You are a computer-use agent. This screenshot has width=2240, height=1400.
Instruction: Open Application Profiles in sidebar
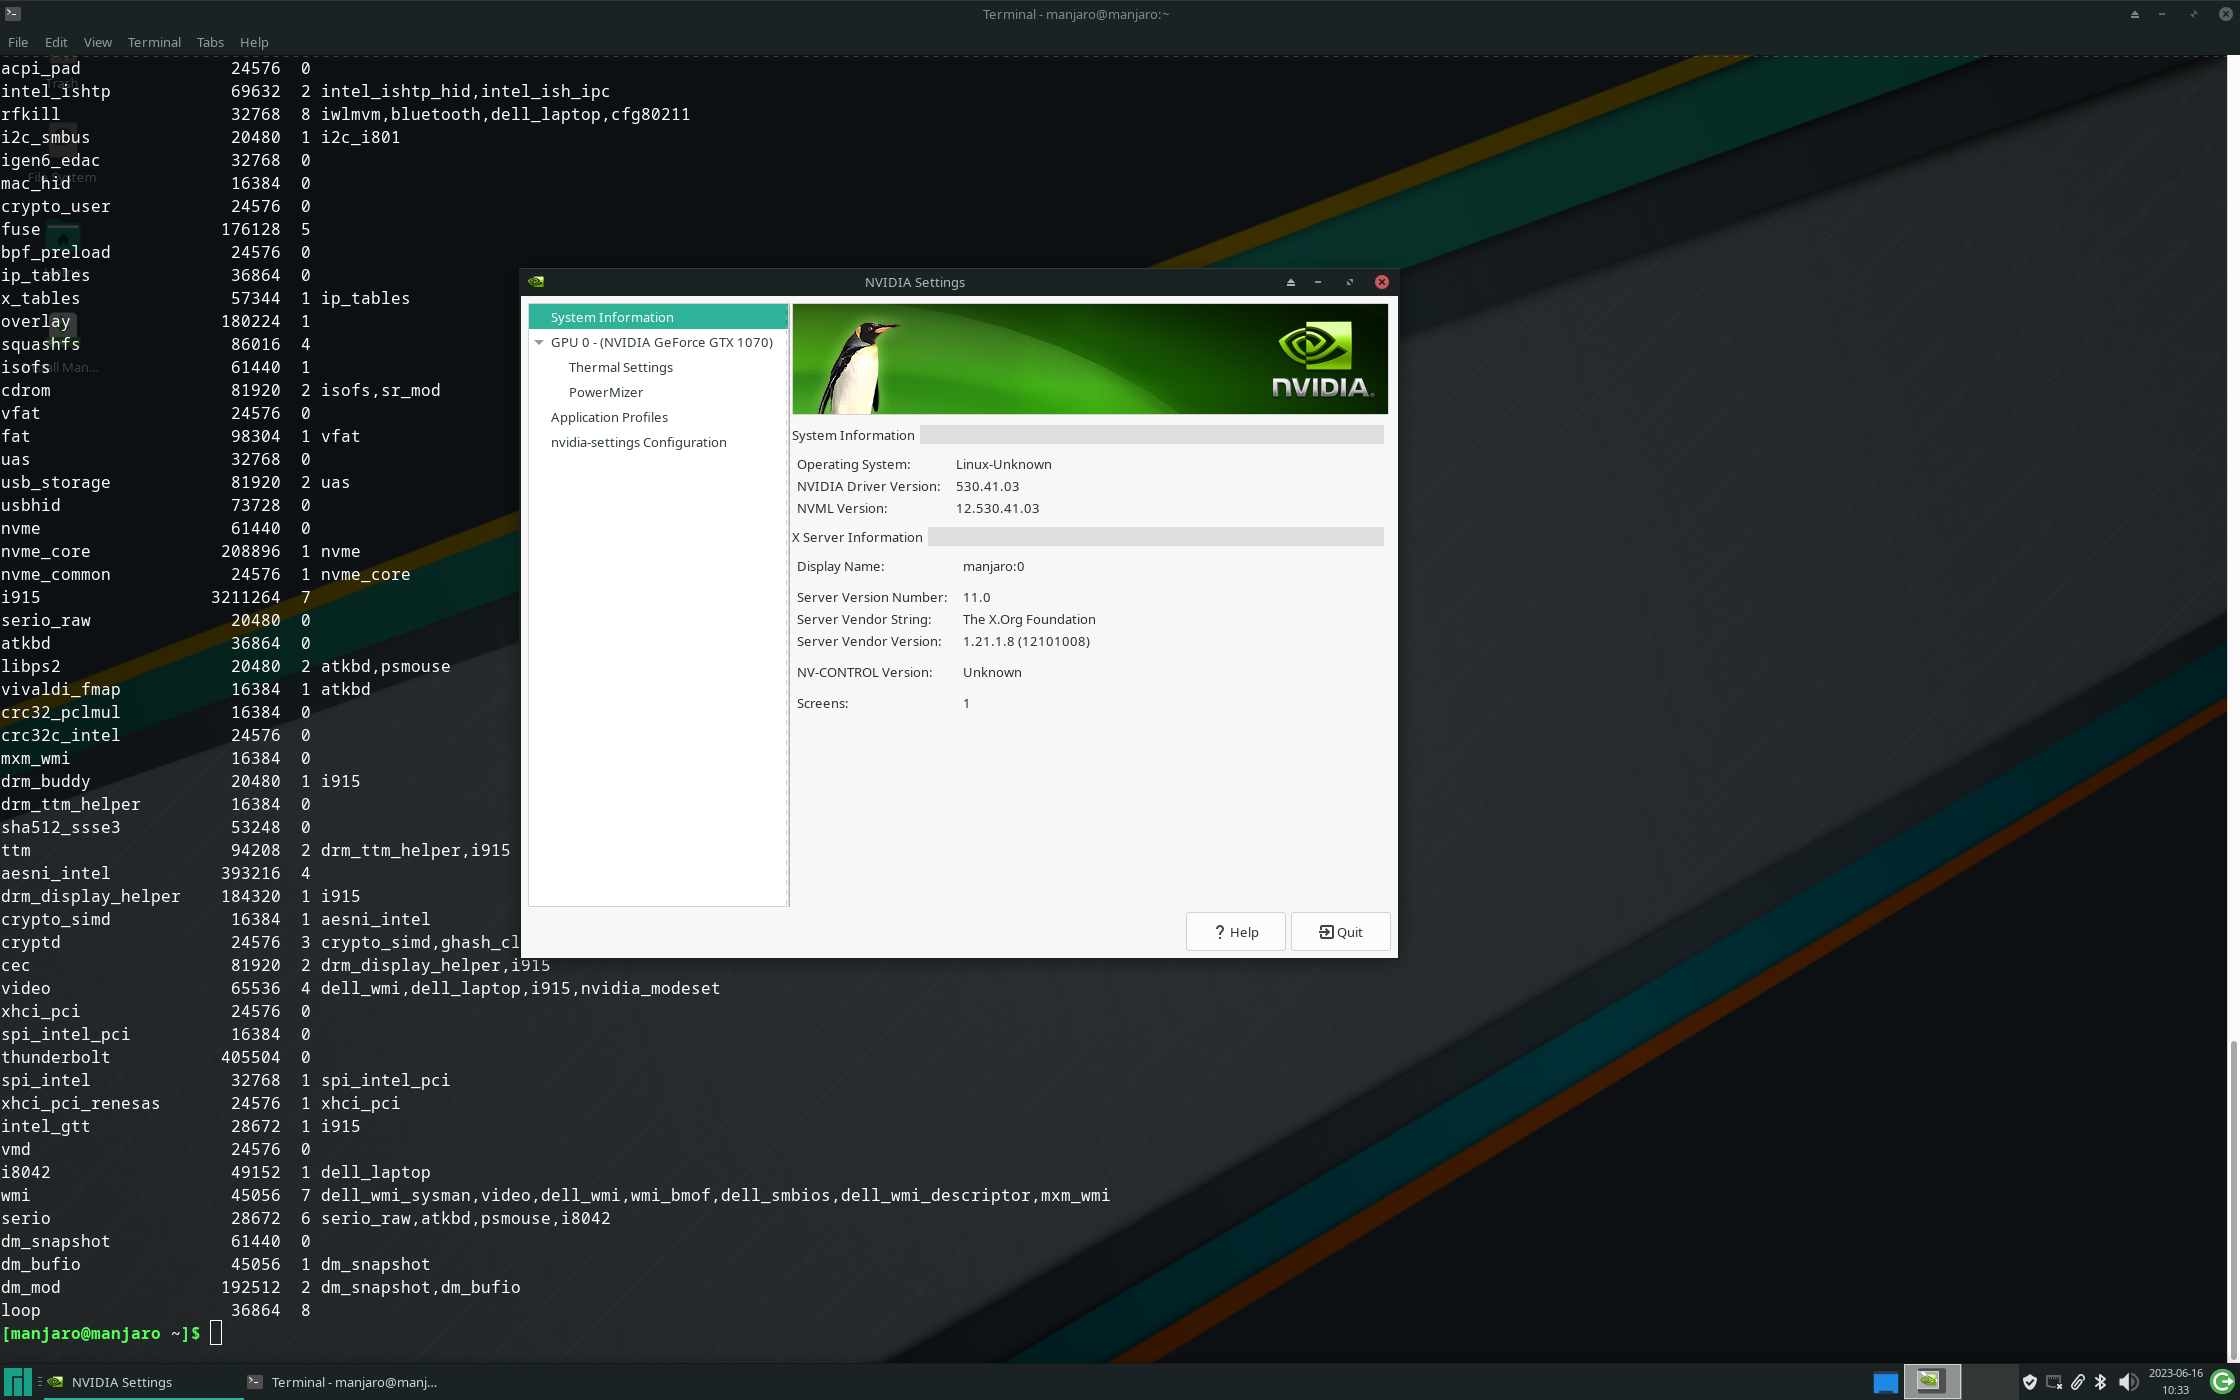[x=608, y=417]
